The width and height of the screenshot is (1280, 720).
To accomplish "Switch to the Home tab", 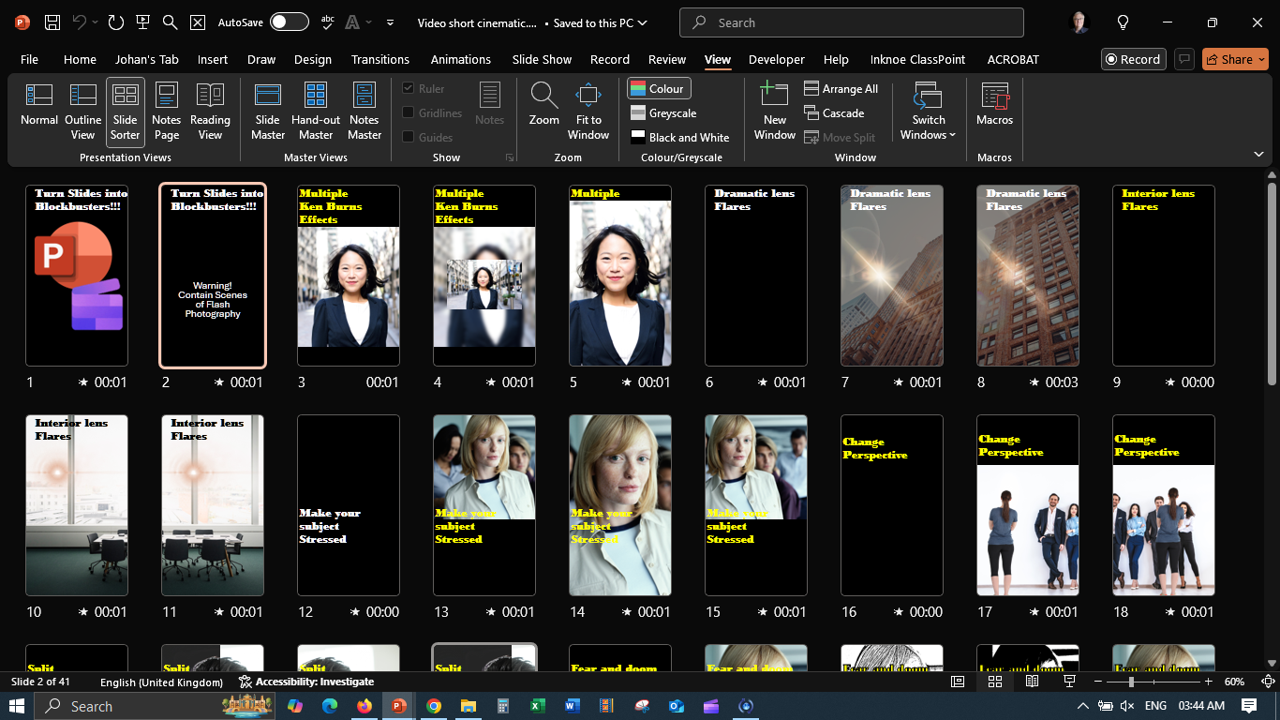I will (80, 59).
